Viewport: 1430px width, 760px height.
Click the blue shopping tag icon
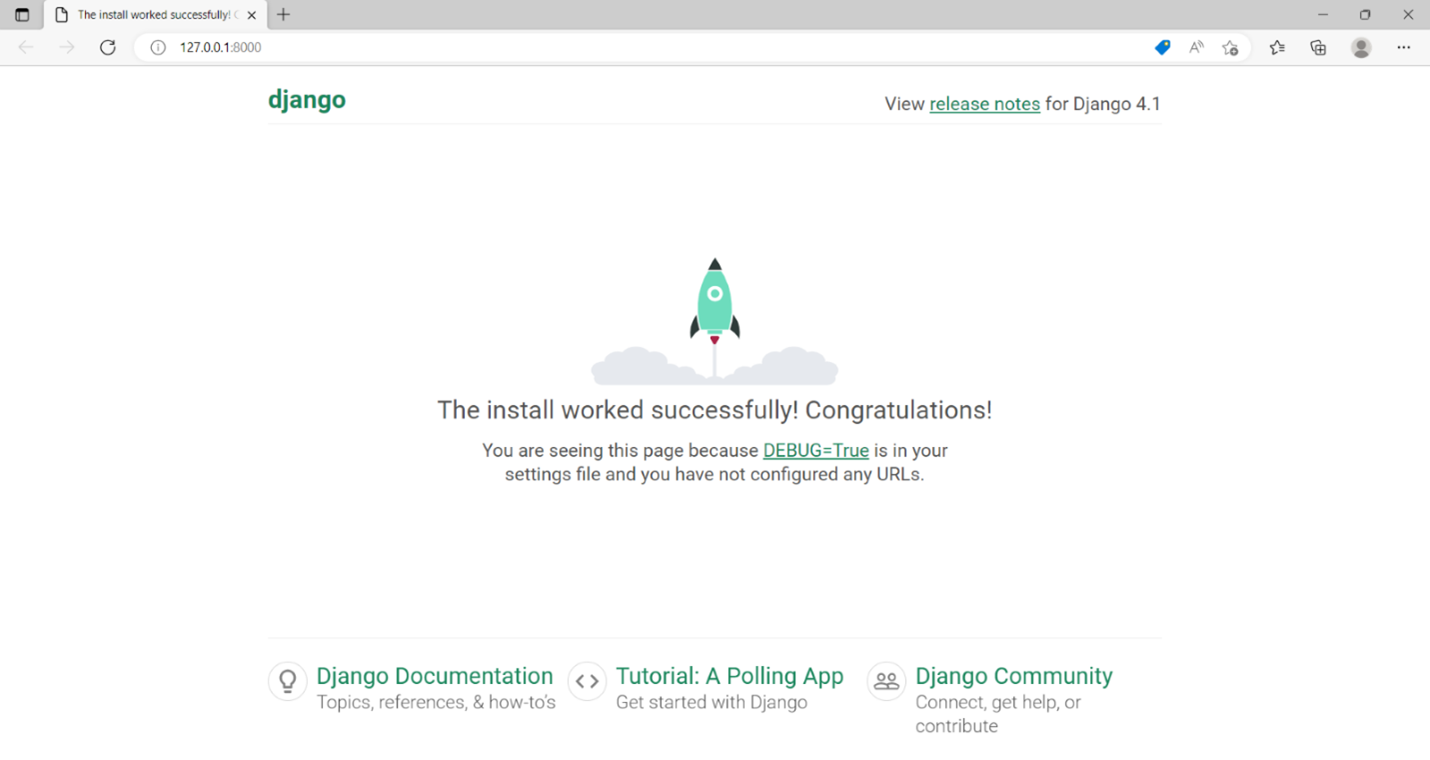pos(1162,47)
